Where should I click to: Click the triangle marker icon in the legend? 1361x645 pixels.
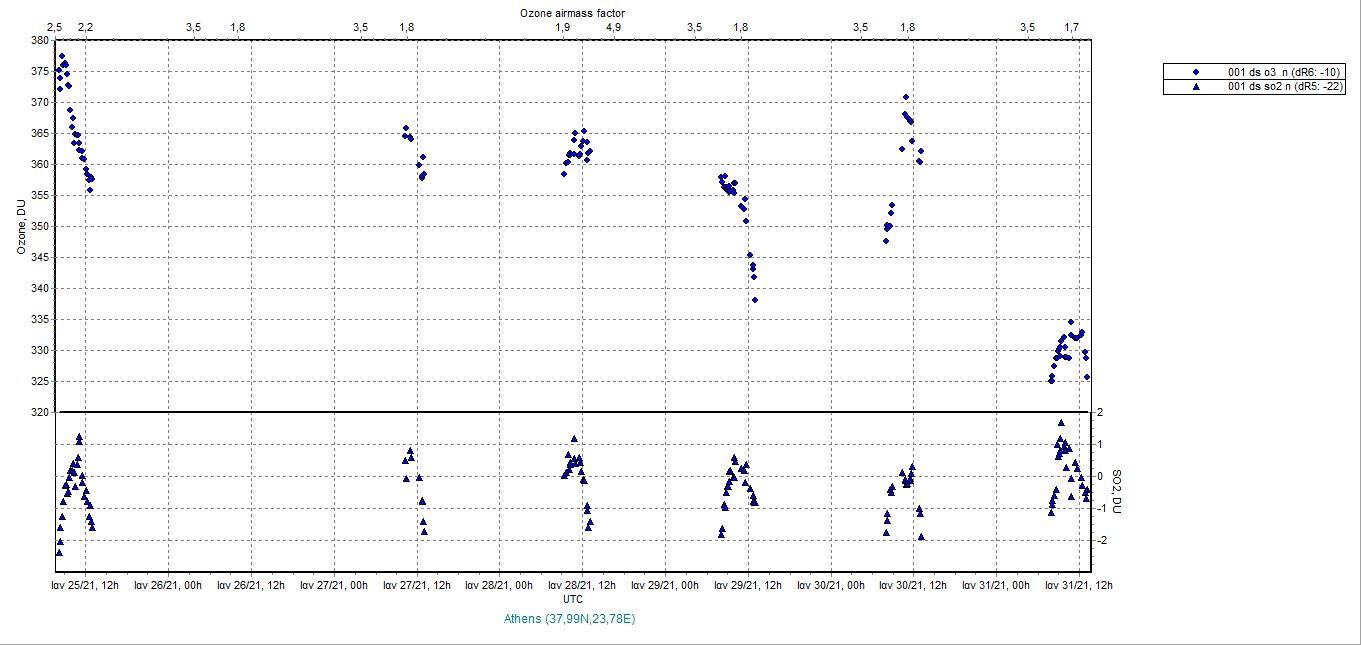coord(1196,87)
